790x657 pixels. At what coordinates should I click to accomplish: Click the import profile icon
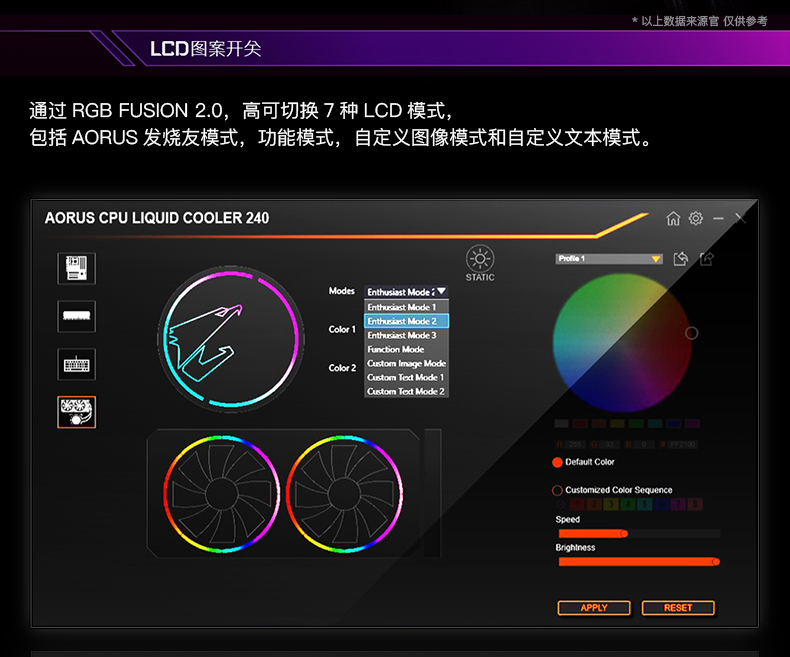(x=681, y=258)
